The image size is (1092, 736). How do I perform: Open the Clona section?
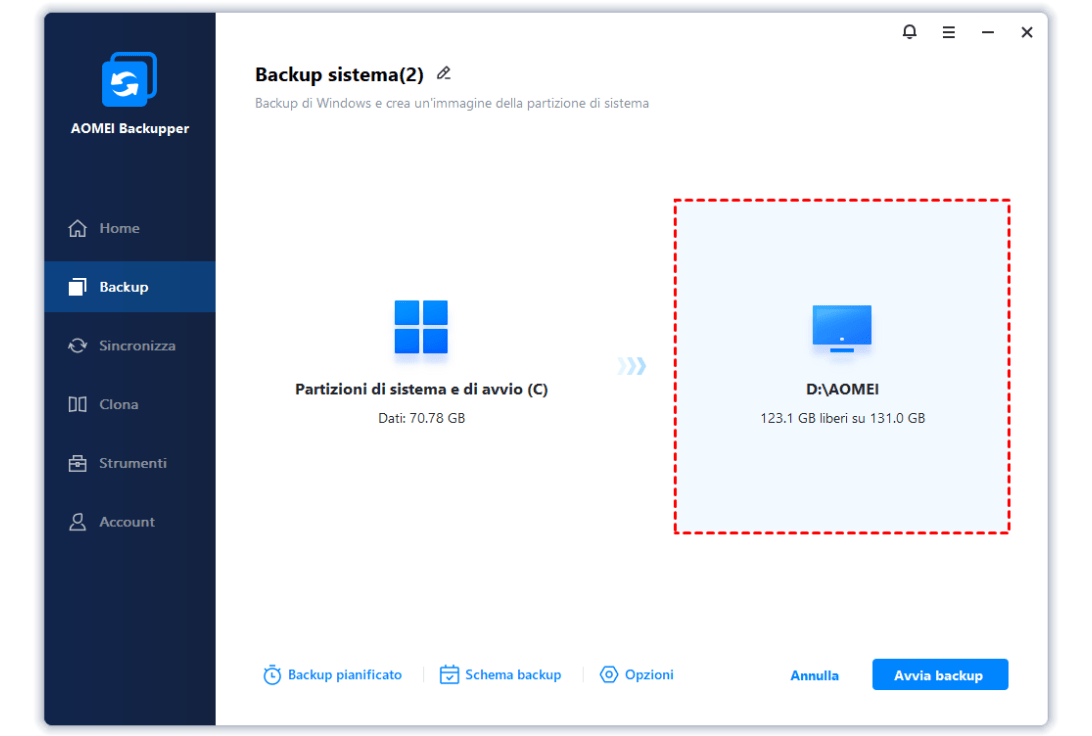tap(130, 404)
